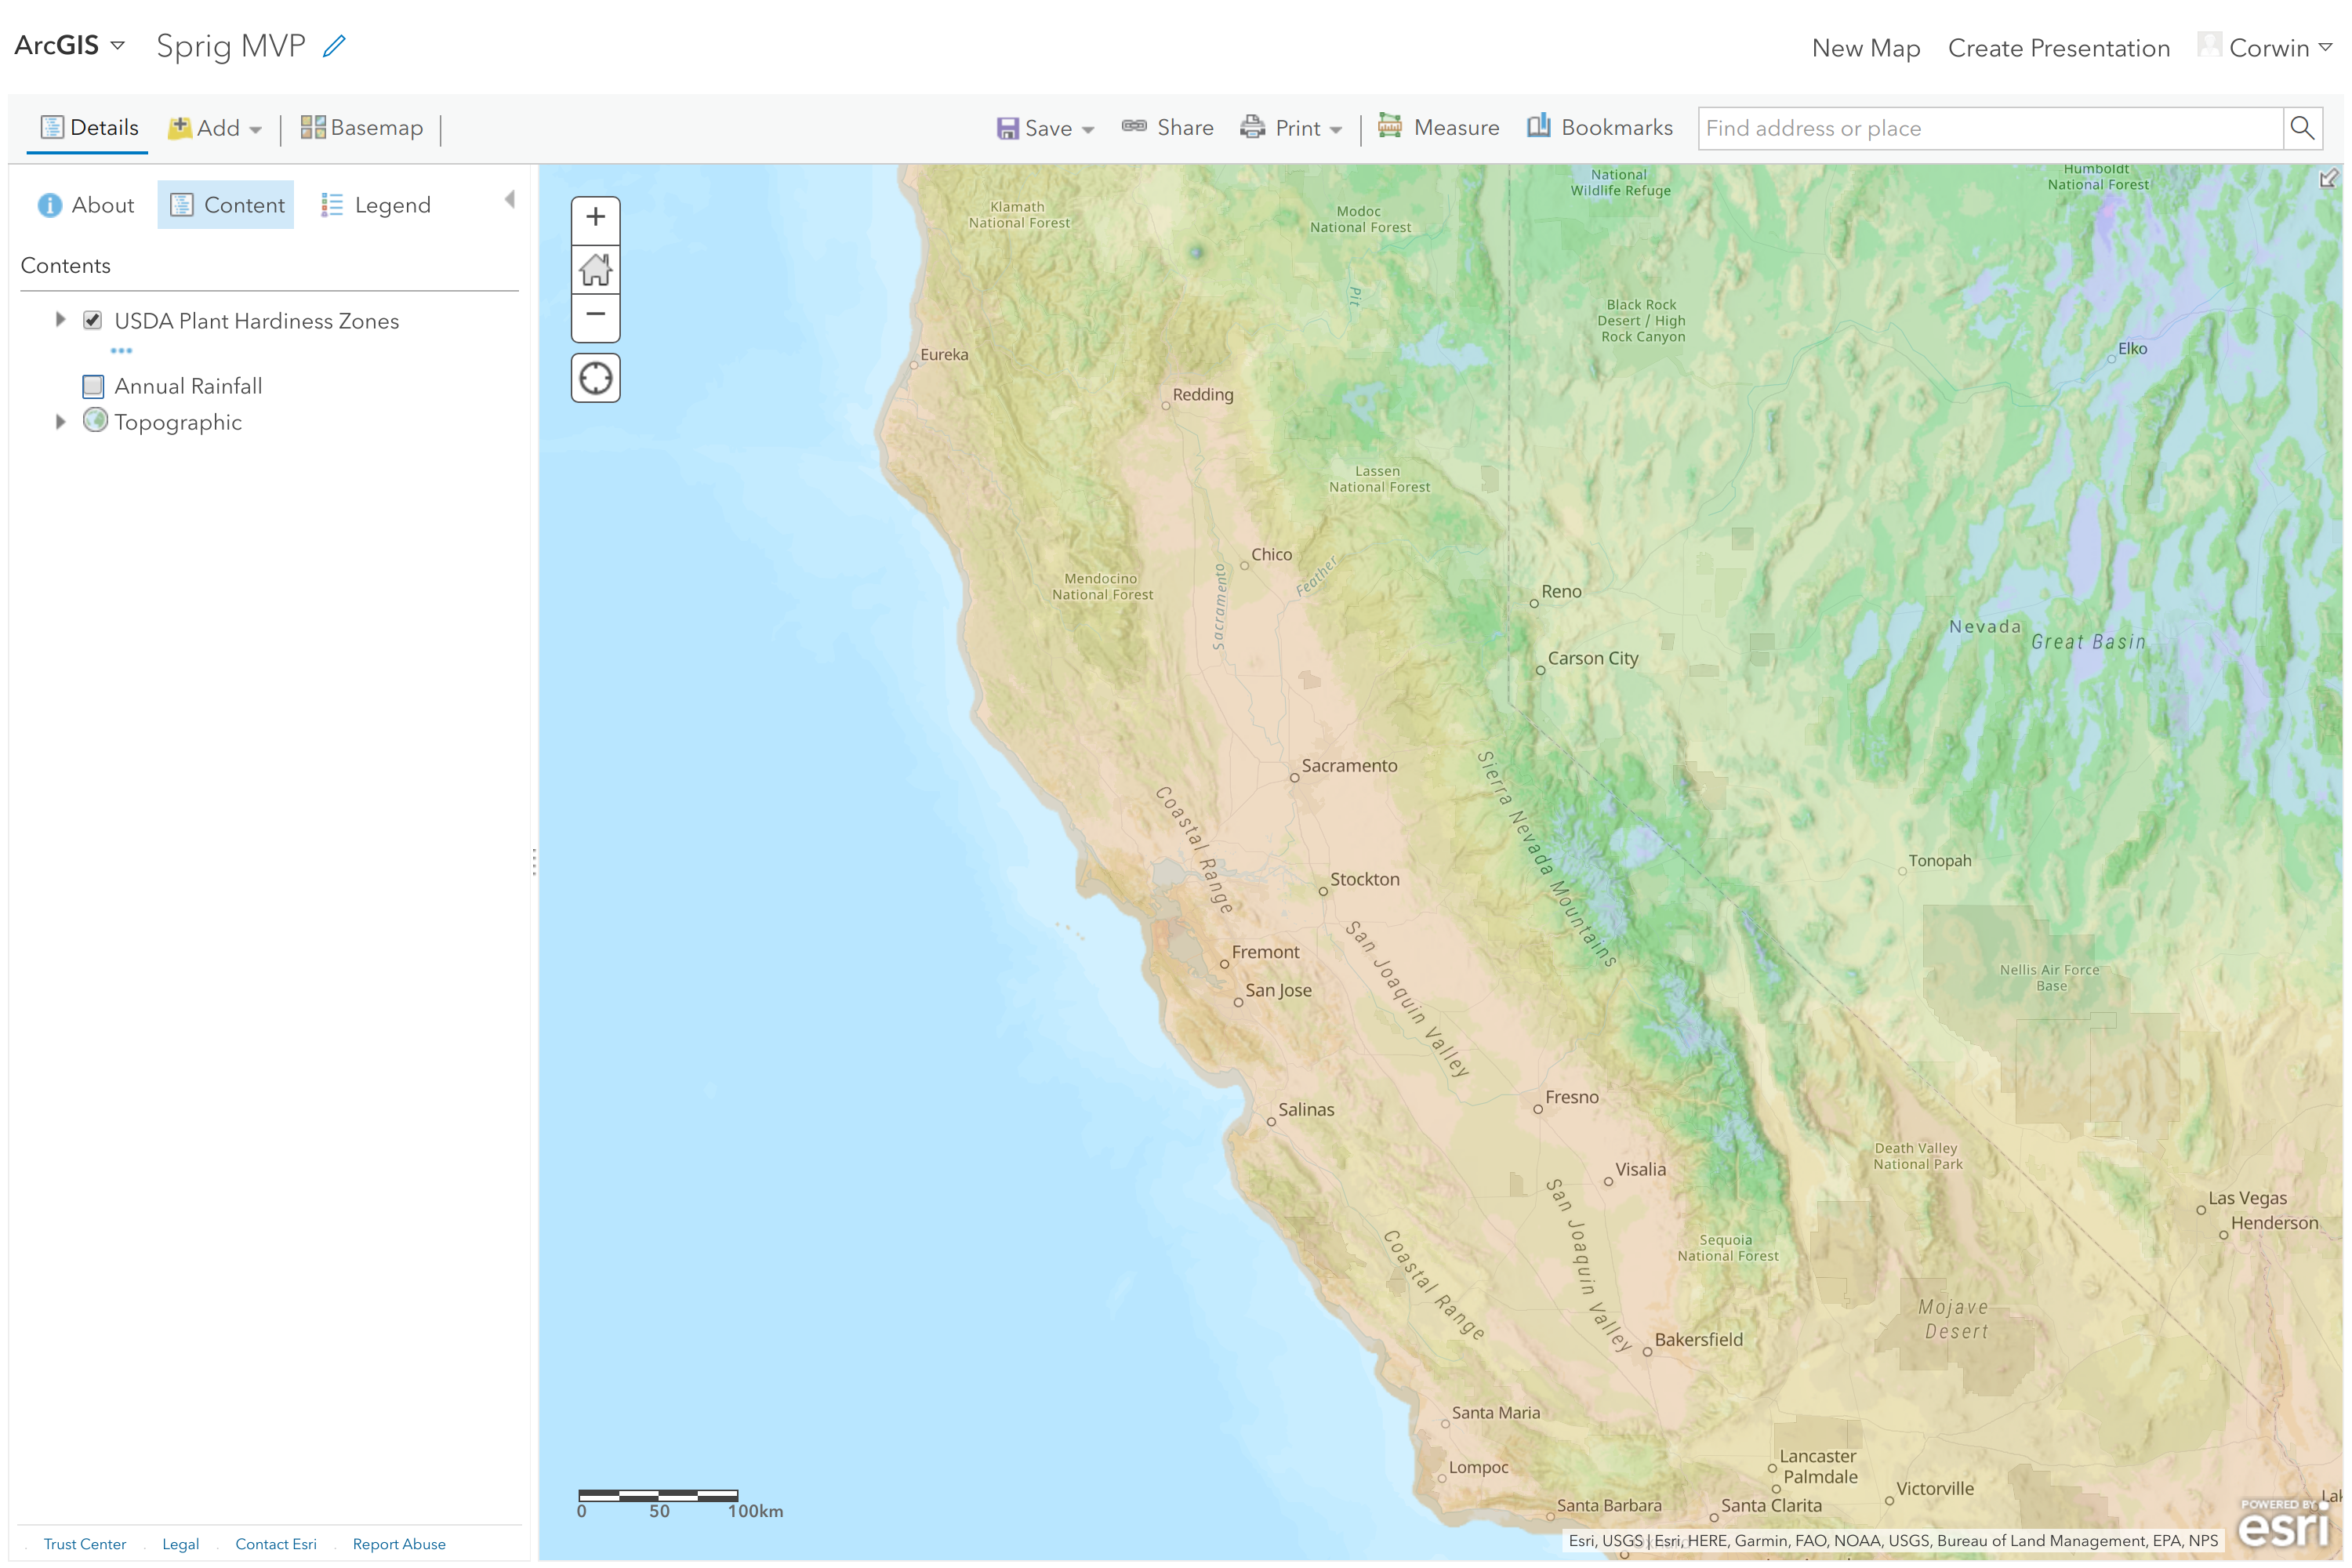The image size is (2352, 1568).
Task: Click the search magnifier icon
Action: (x=2301, y=128)
